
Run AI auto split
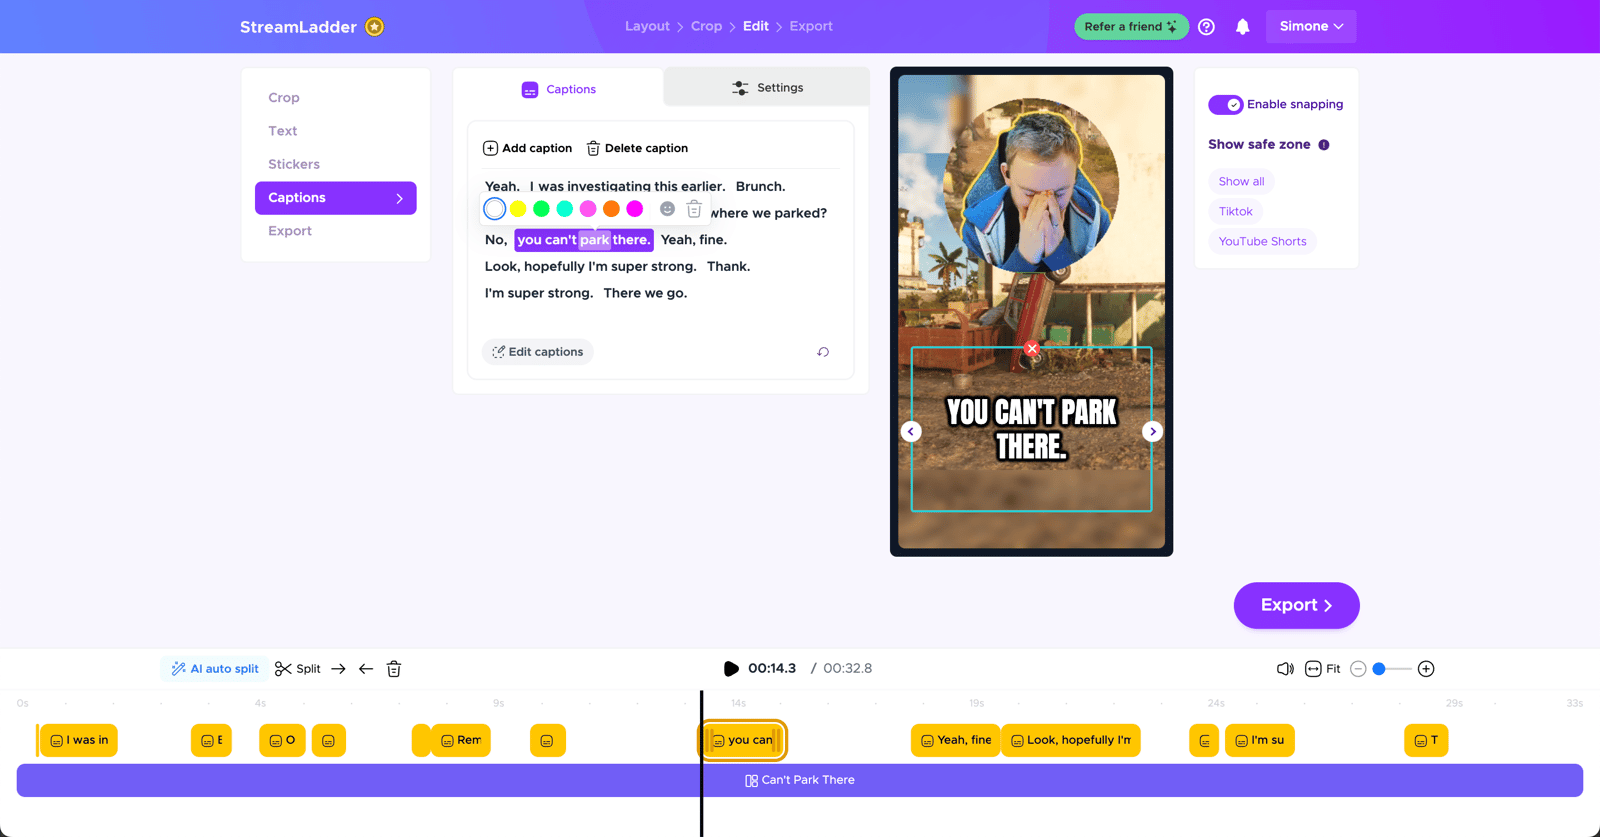(214, 669)
